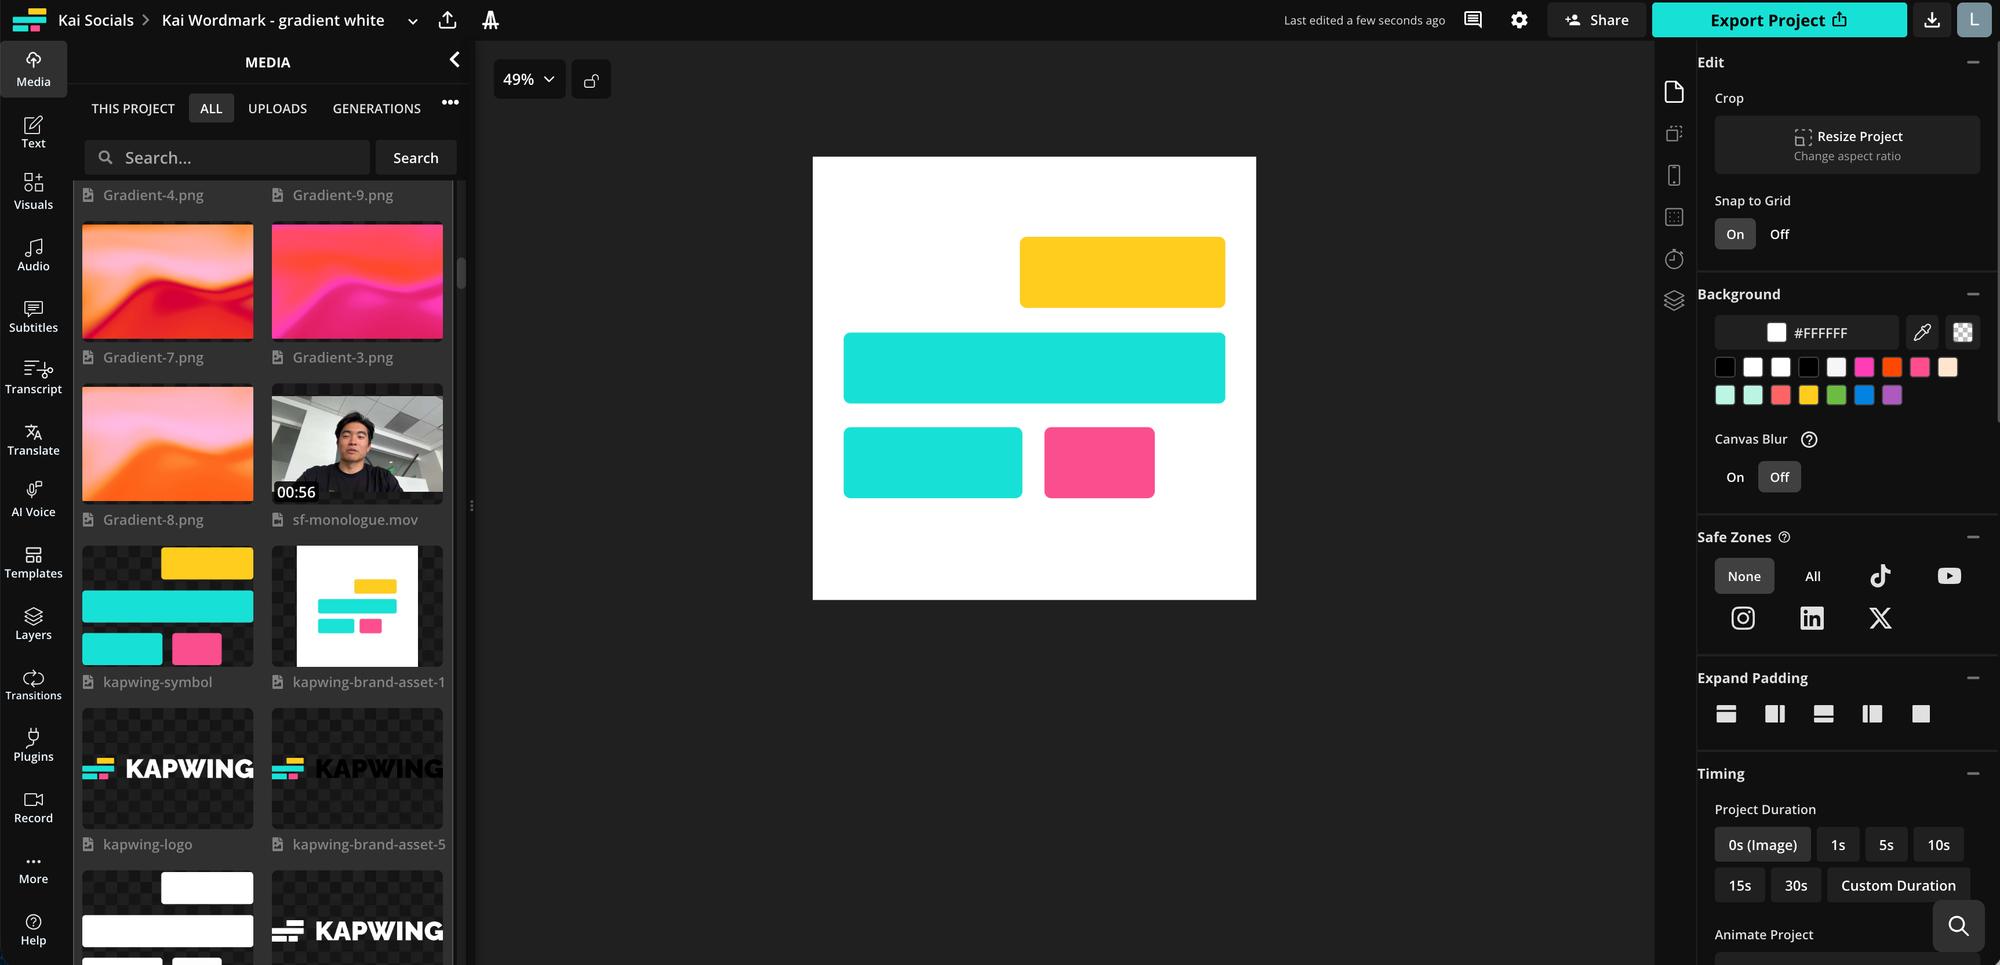Viewport: 2000px width, 965px height.
Task: Click the Kapwing logo in top-left corner
Action: click(x=29, y=20)
